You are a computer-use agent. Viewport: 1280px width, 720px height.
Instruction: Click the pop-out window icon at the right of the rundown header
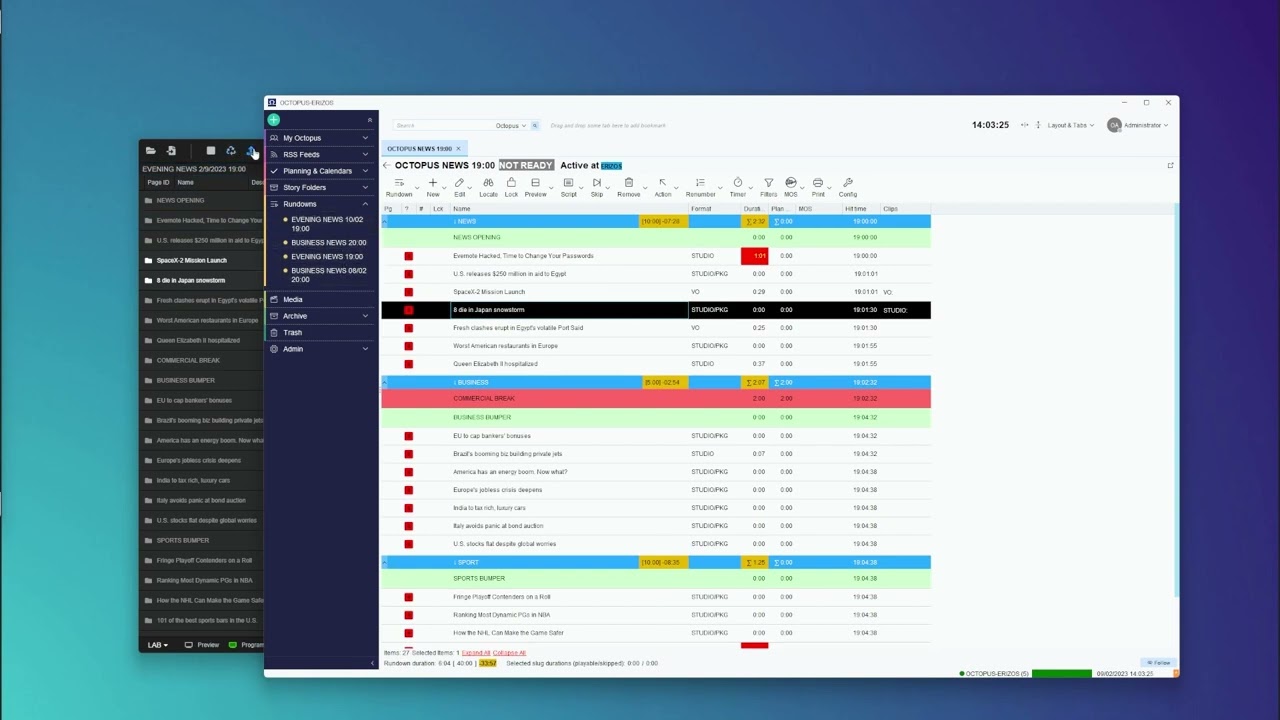pos(1170,166)
